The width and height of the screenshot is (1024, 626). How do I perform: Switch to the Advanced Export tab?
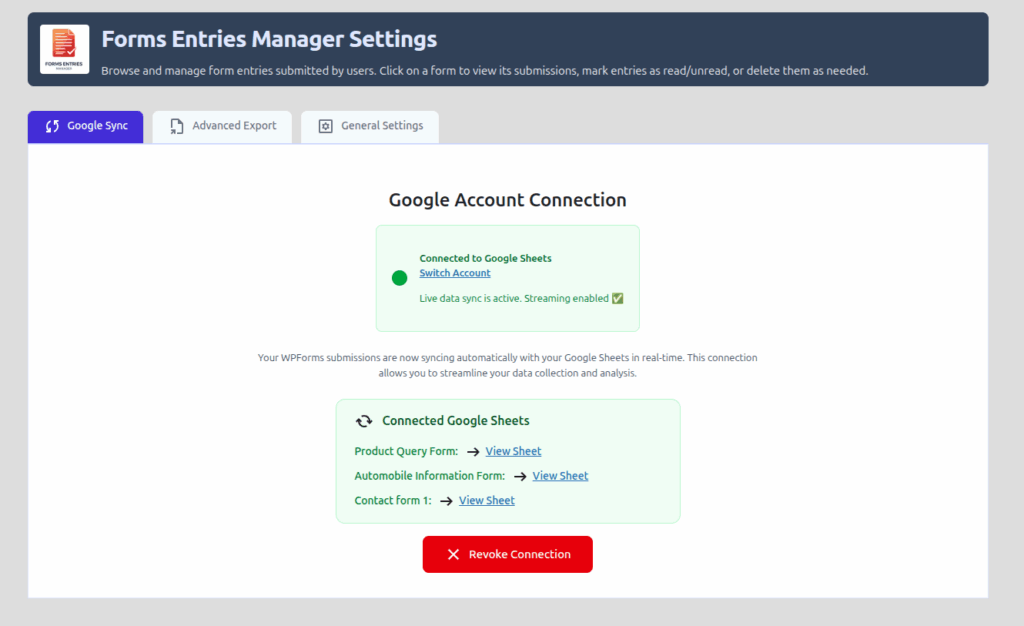click(222, 126)
